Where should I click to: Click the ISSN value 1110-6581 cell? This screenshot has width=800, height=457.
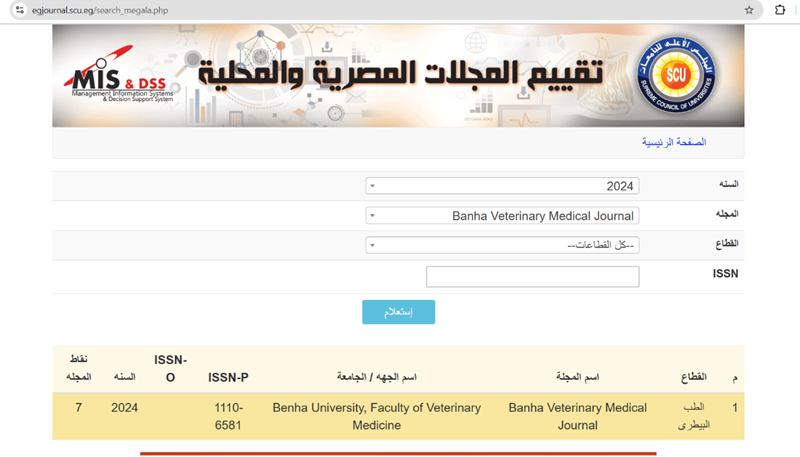[x=229, y=416]
